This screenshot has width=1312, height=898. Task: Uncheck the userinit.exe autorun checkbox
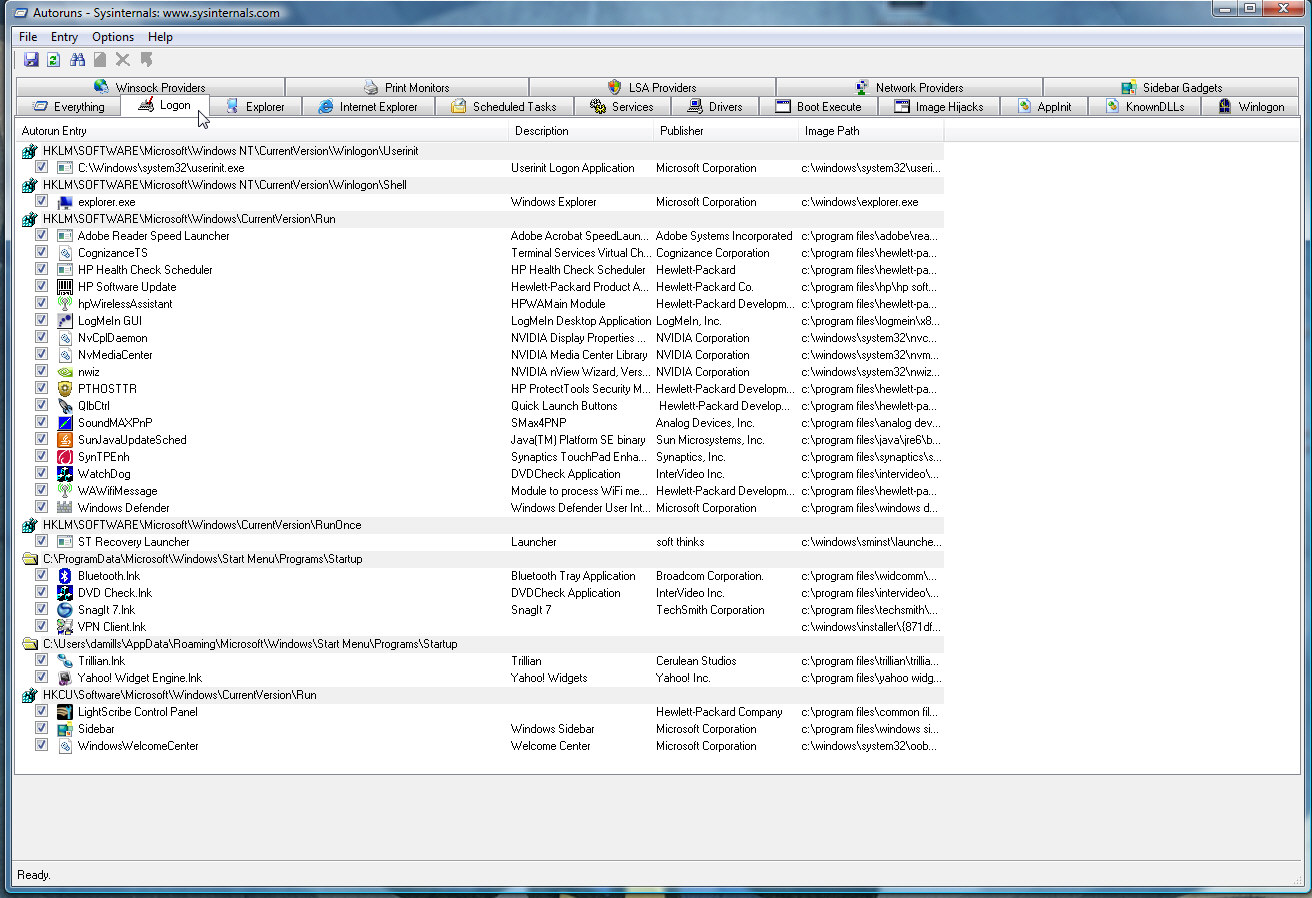point(41,168)
